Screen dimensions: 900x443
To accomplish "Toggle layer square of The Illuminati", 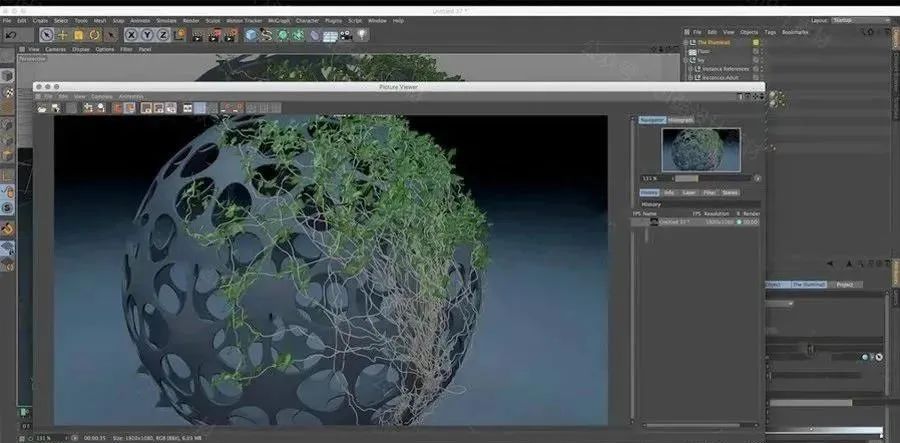I will click(755, 42).
